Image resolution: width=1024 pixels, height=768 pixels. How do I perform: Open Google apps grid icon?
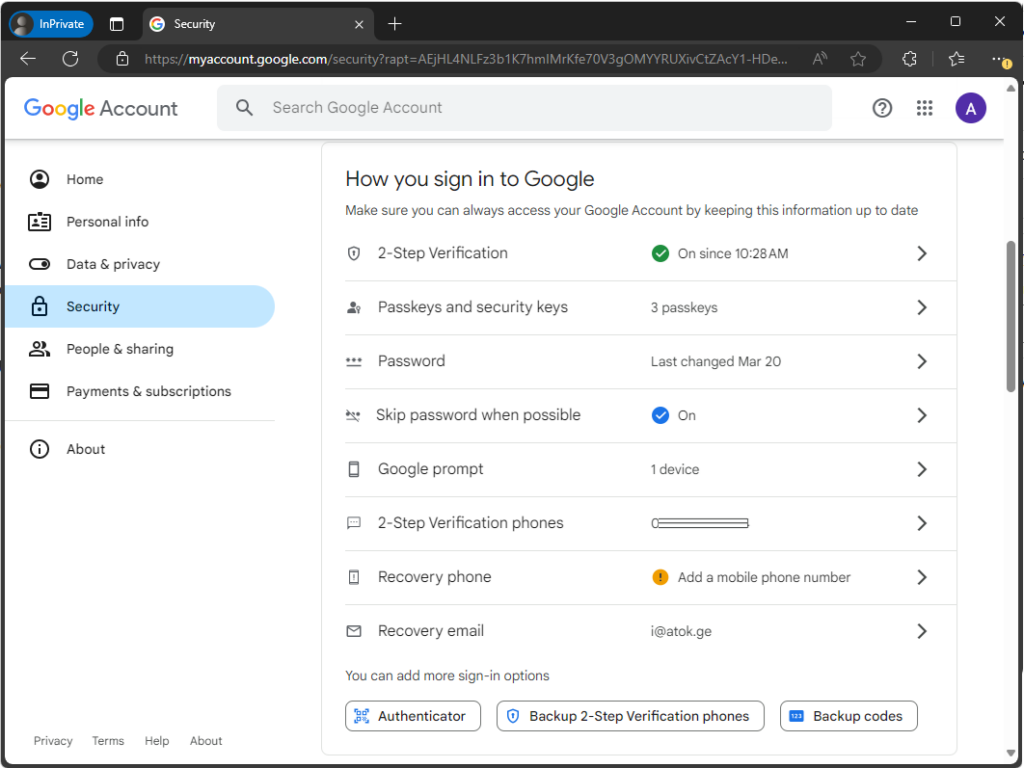click(x=924, y=108)
